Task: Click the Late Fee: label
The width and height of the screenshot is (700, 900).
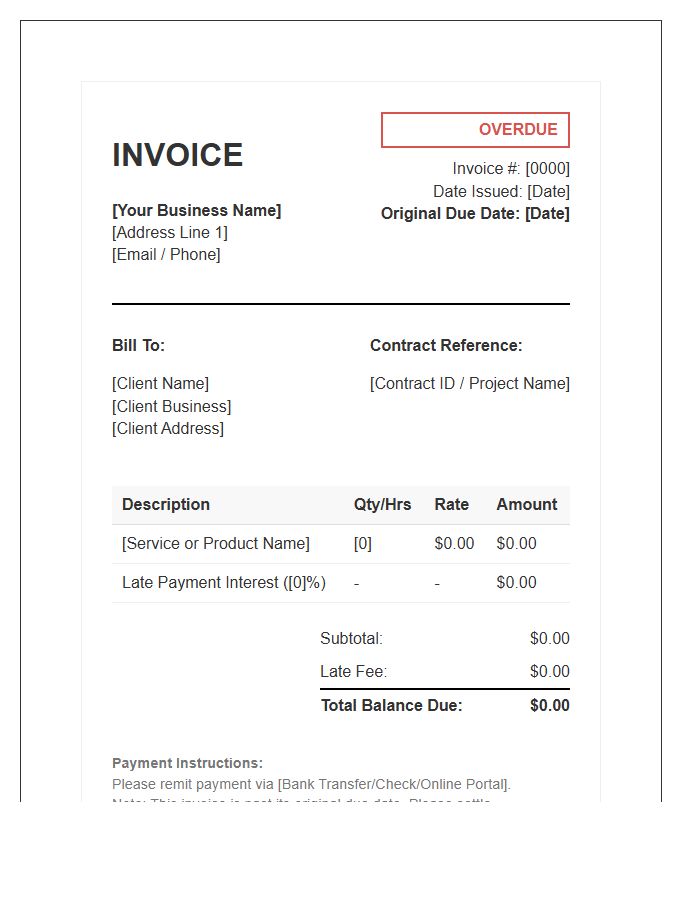Action: [353, 672]
